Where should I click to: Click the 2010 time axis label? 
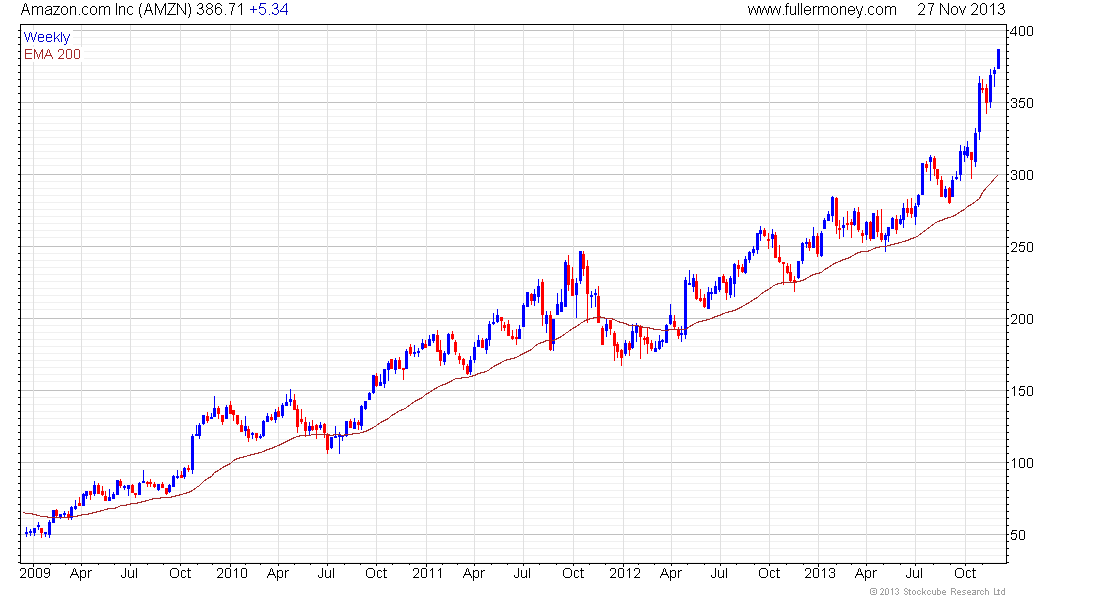[232, 573]
